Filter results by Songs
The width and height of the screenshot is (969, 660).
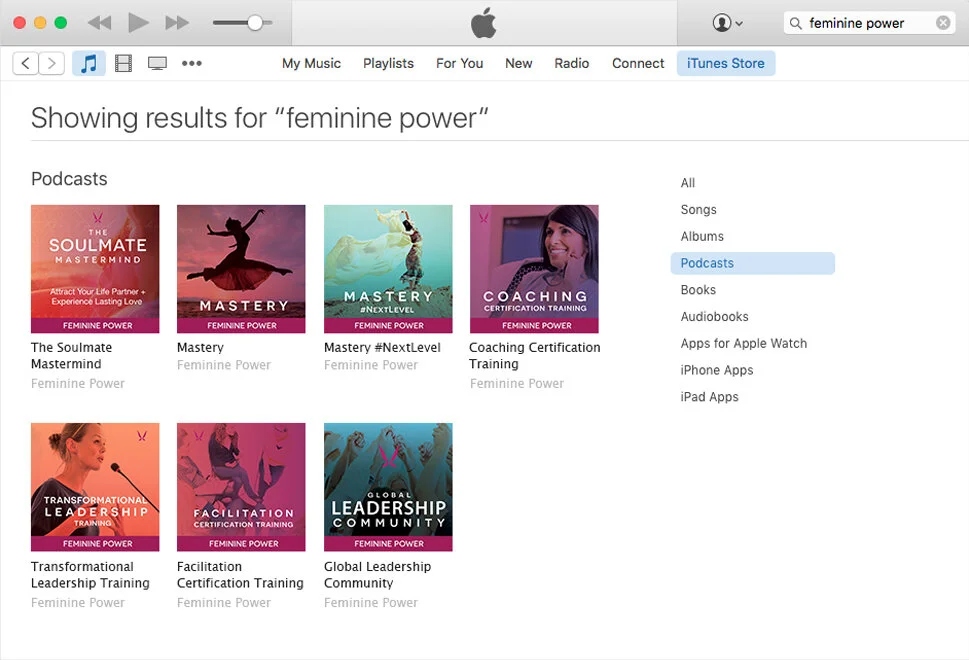(698, 209)
